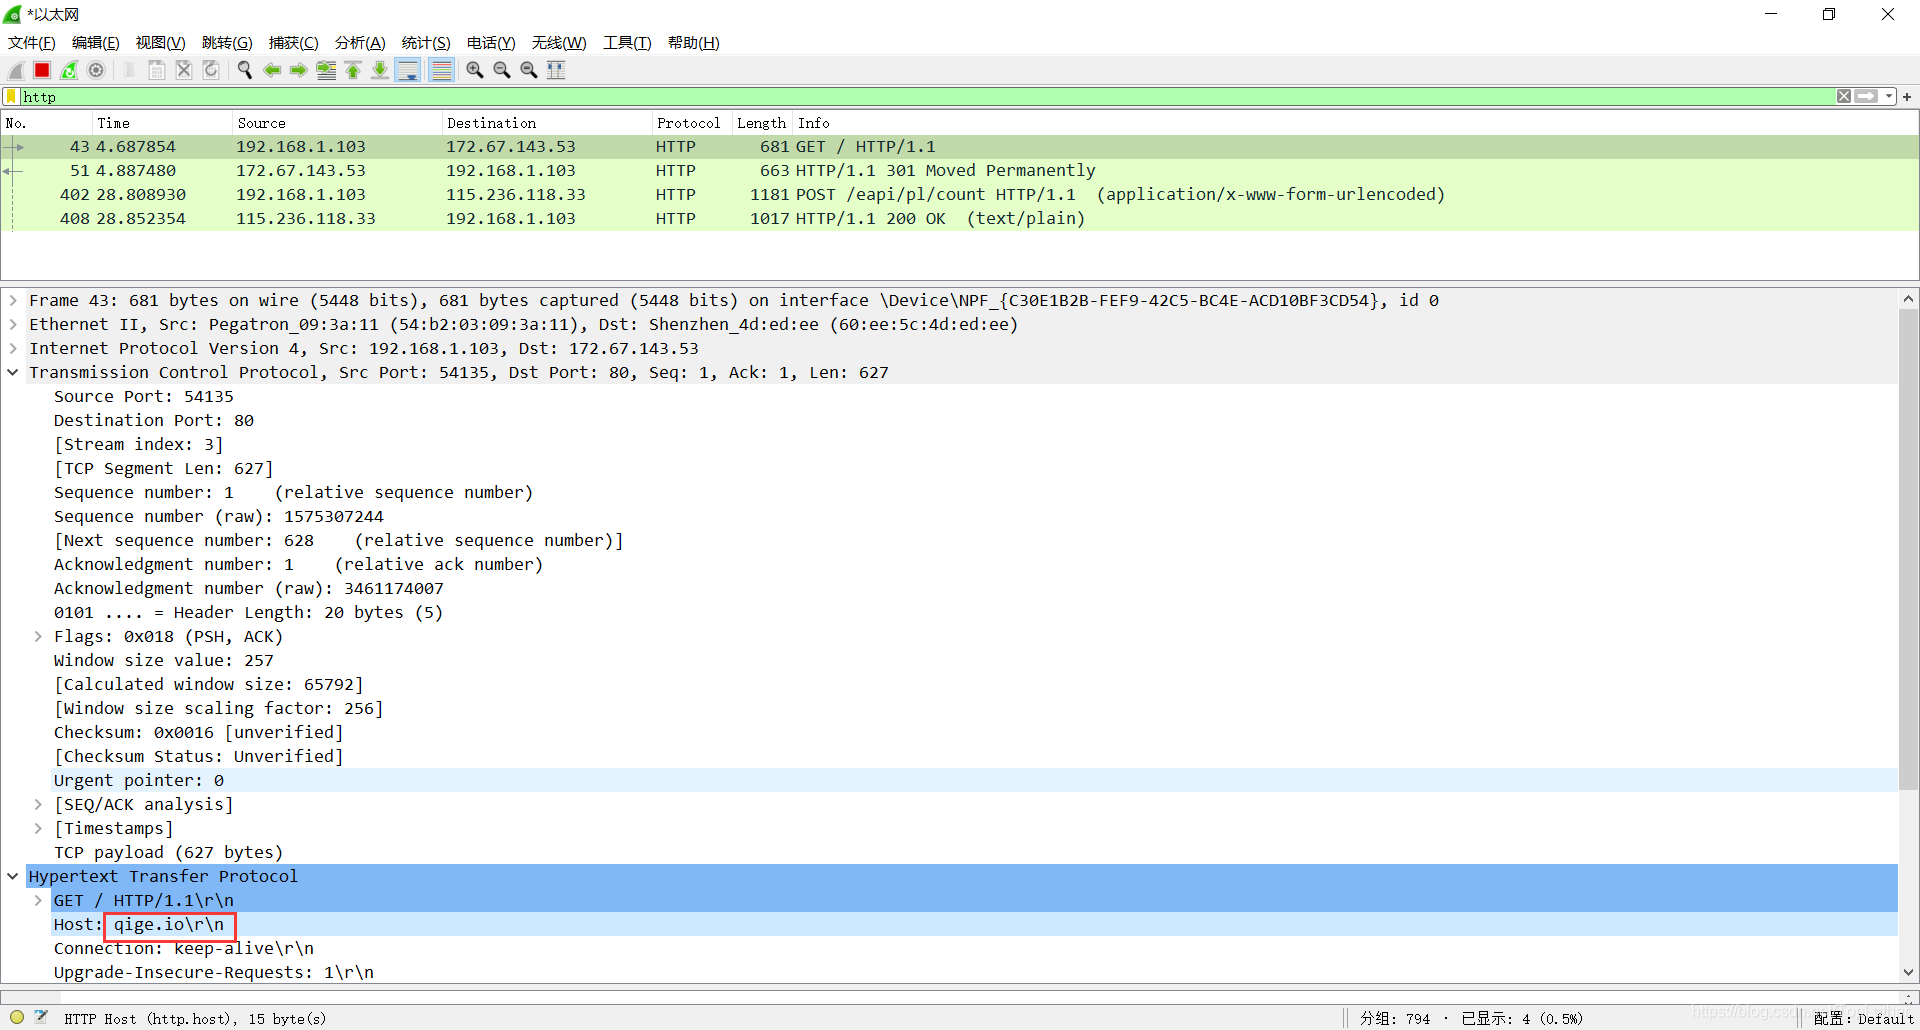Open capture file properties status icon
This screenshot has width=1920, height=1030.
coord(41,1018)
